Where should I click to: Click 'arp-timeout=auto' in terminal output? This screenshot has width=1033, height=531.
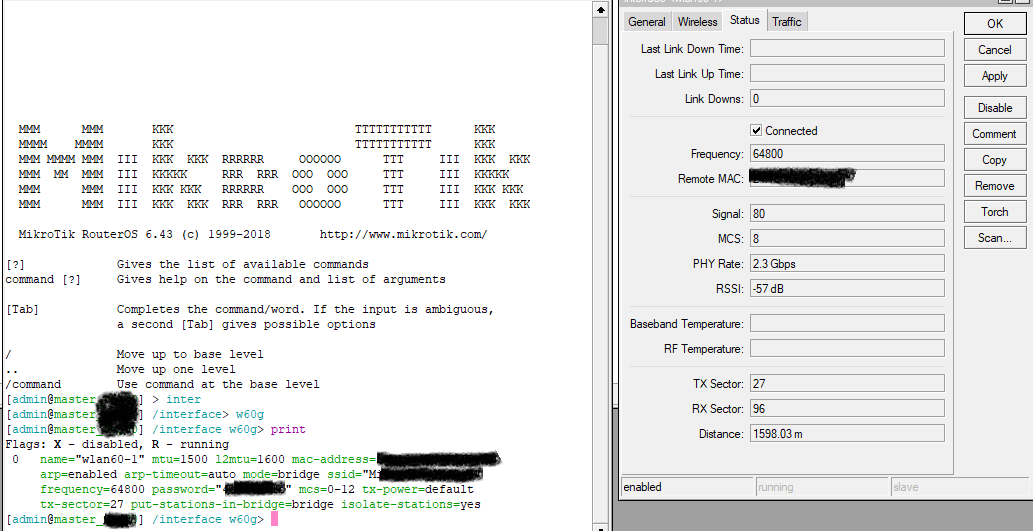click(x=180, y=474)
